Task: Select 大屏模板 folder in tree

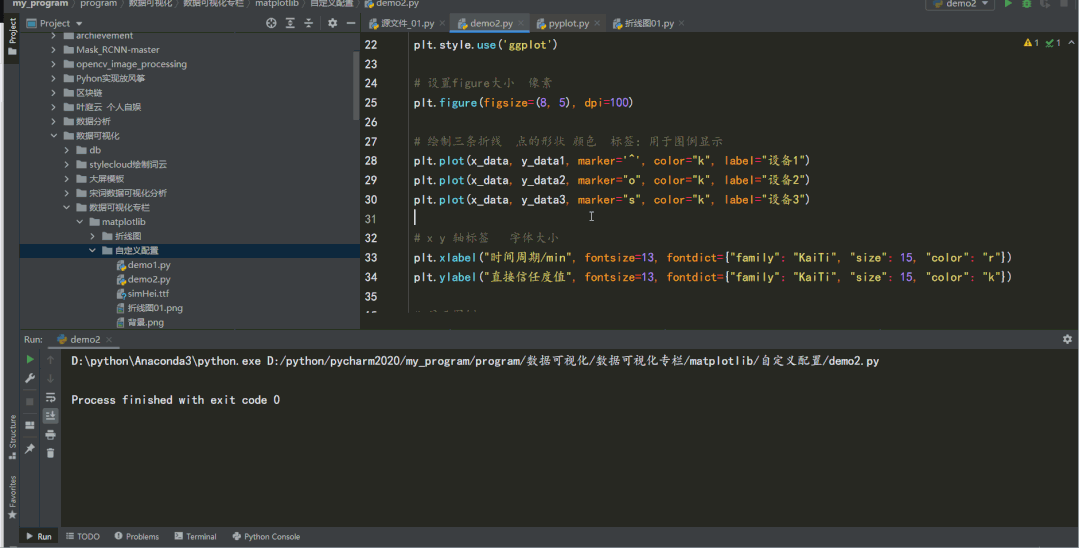Action: (107, 179)
